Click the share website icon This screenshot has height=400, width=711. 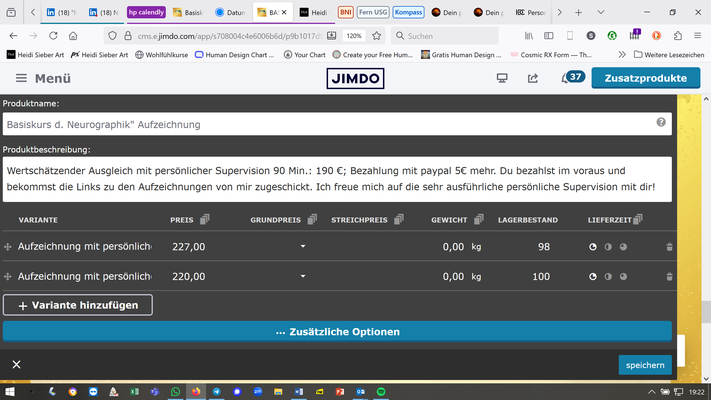(533, 78)
